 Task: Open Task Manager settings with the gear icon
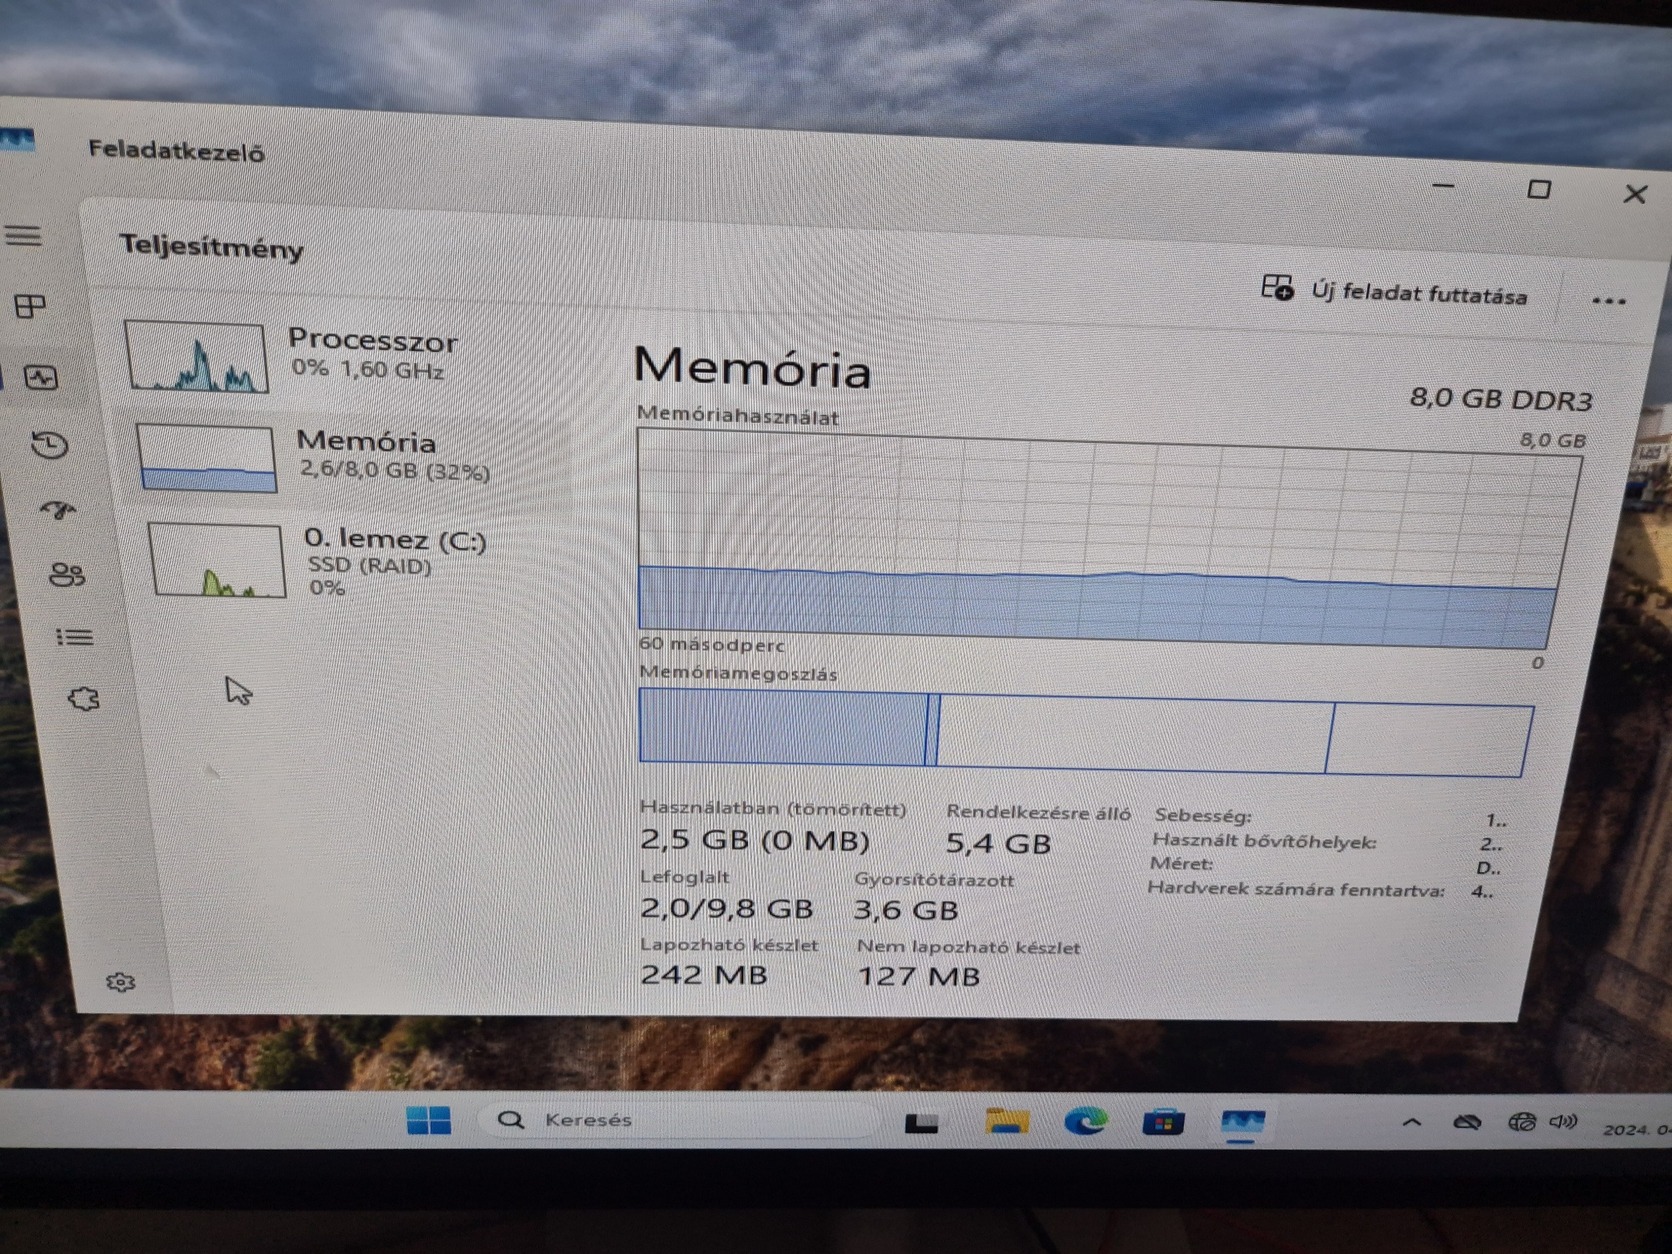(121, 982)
